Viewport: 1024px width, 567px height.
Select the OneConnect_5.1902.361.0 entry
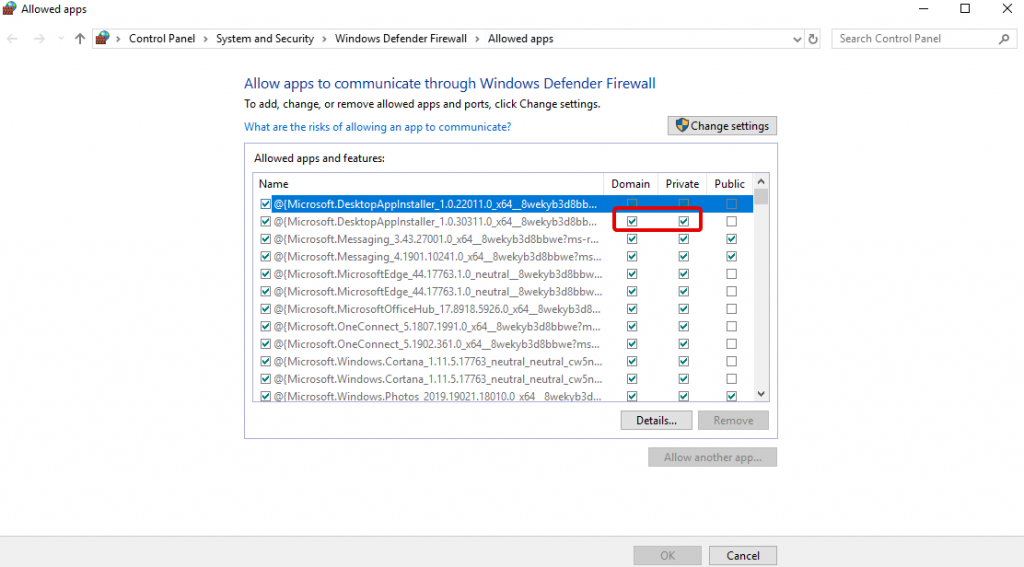pos(436,344)
